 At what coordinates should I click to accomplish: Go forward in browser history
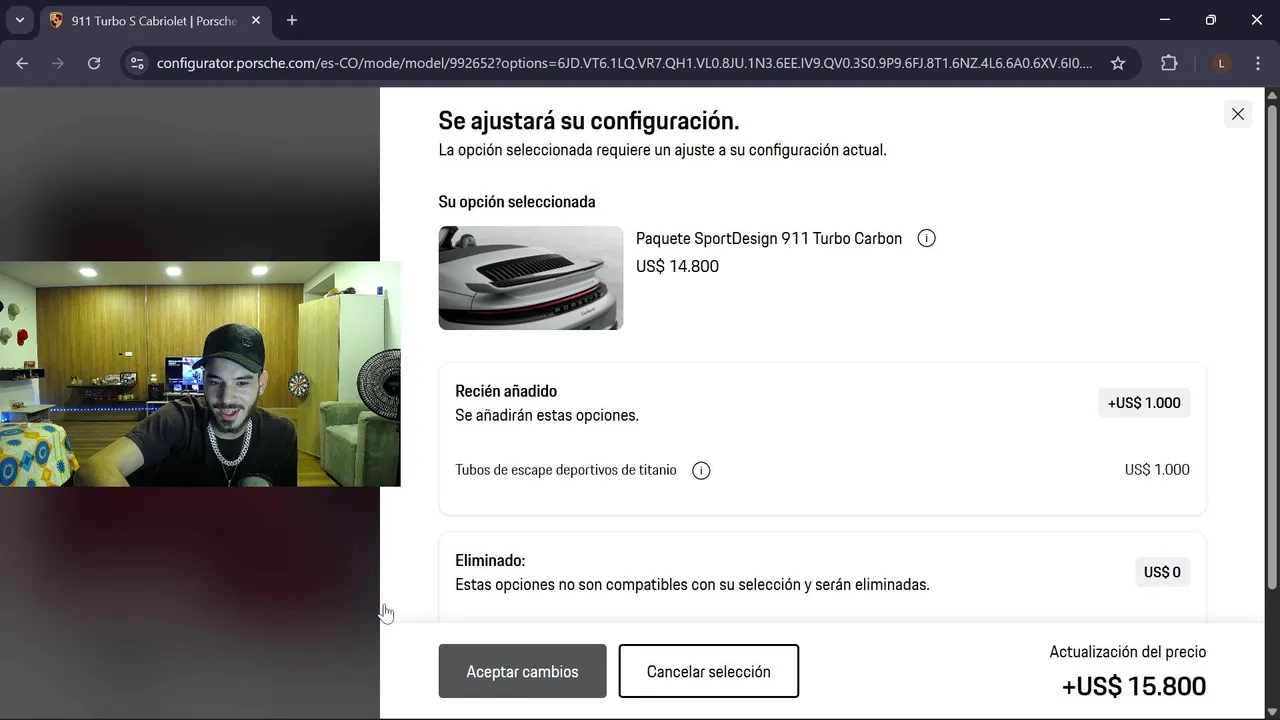click(58, 63)
